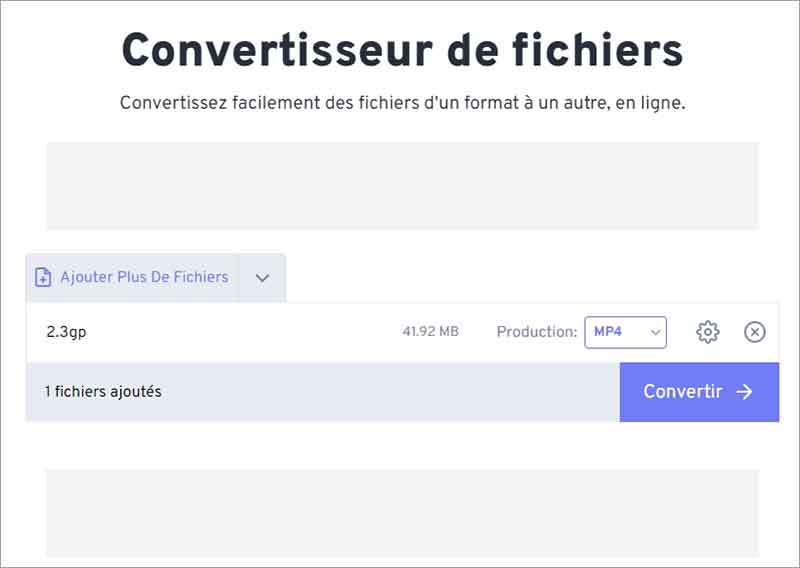The width and height of the screenshot is (800, 568).
Task: Click the Ajouter Plus De Fichiers button
Action: pos(132,278)
